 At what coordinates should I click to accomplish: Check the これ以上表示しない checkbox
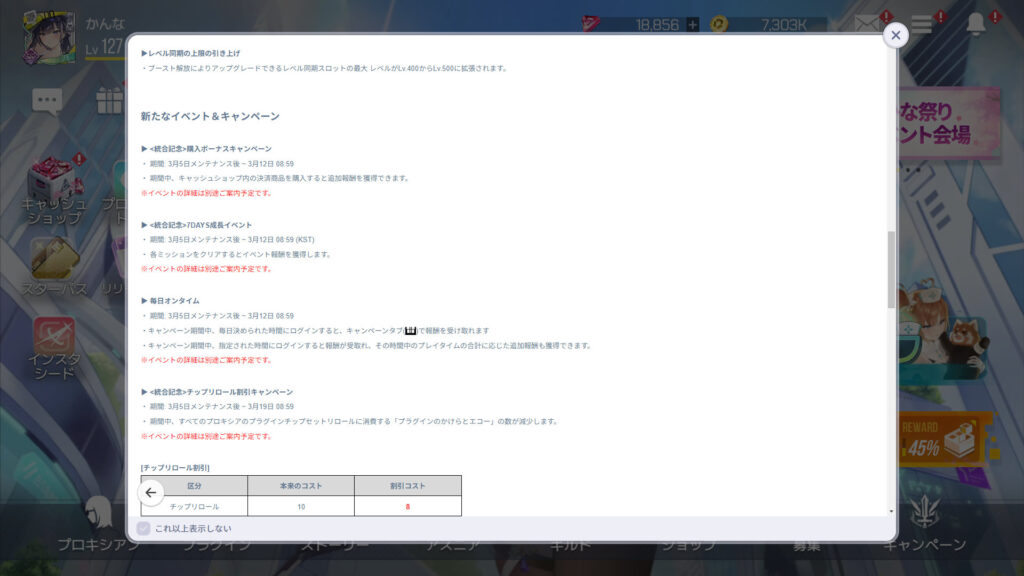(143, 529)
